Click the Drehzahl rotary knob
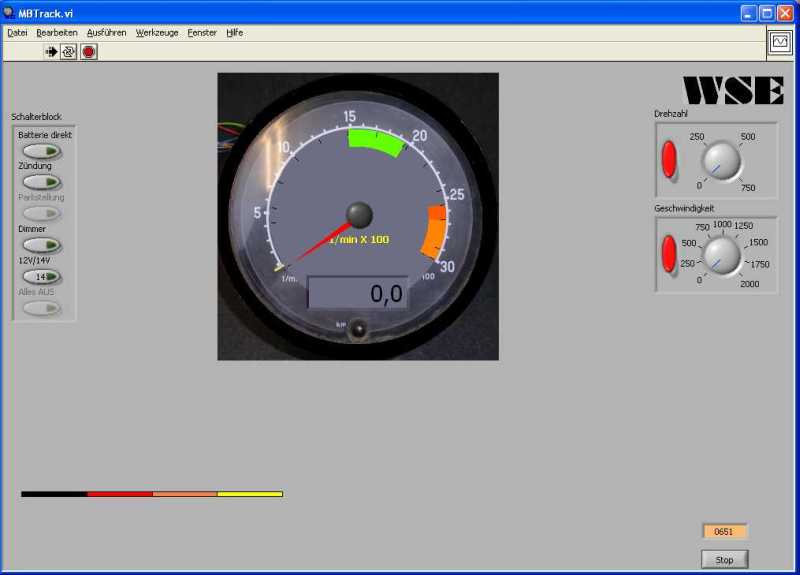The width and height of the screenshot is (800, 575). [721, 161]
